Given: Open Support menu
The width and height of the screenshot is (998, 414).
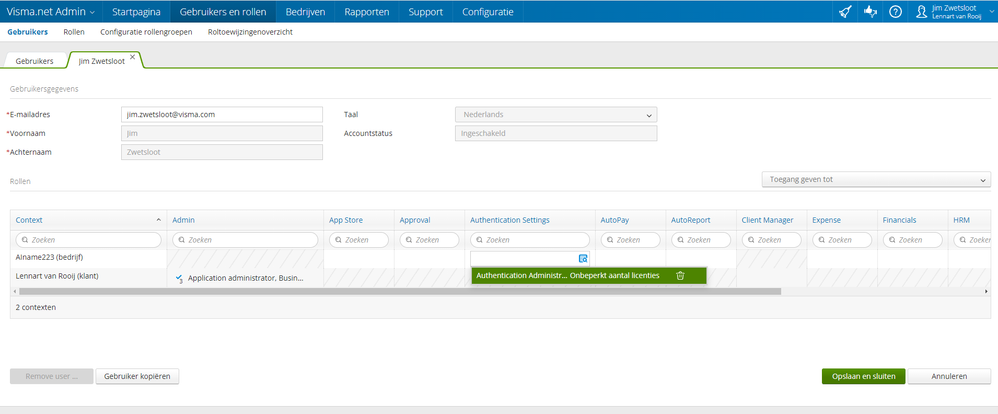Looking at the screenshot, I should tap(426, 11).
